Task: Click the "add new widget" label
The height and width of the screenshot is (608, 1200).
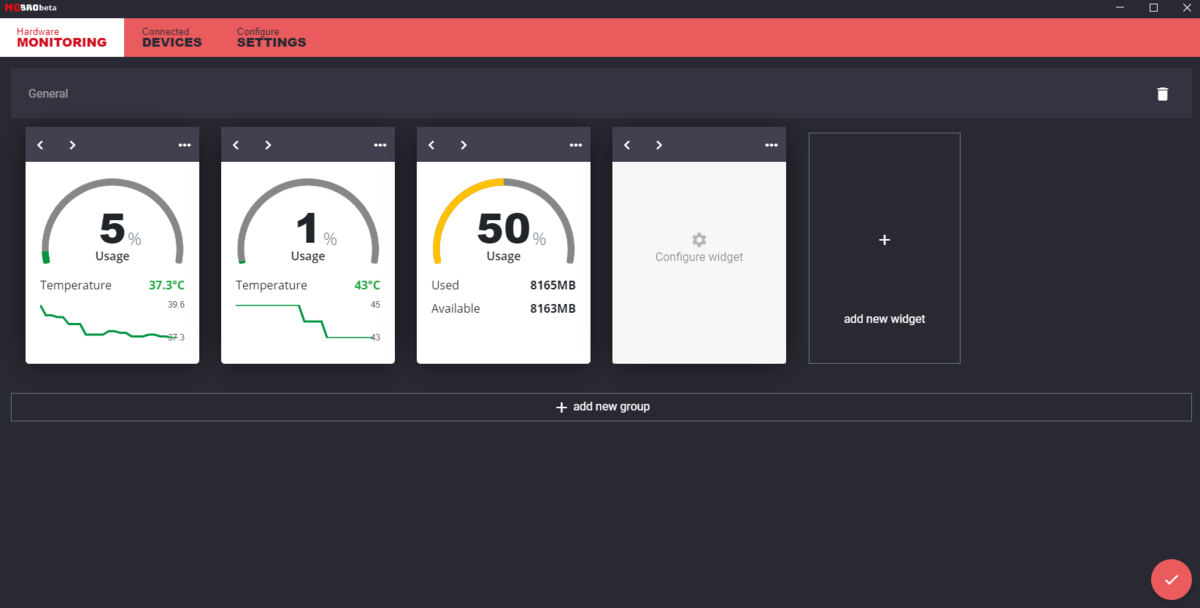Action: pos(884,319)
